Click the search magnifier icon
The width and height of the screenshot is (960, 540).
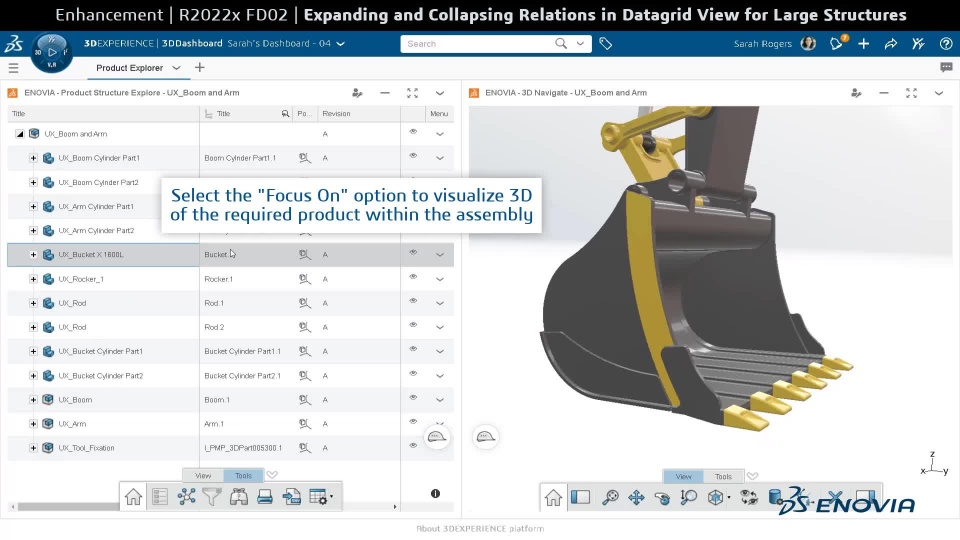[x=561, y=43]
